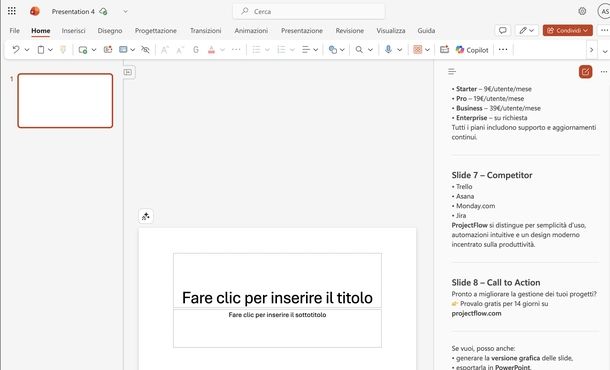Switch to the Inserisci tab
Image resolution: width=610 pixels, height=370 pixels.
[x=73, y=30]
